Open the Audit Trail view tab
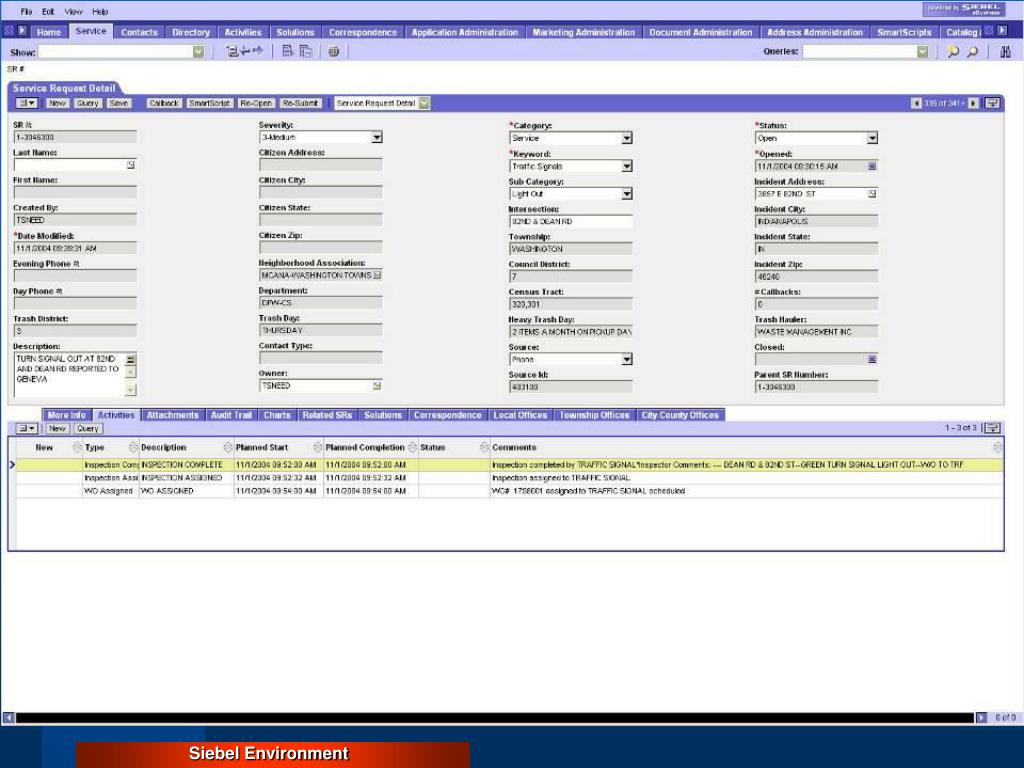Viewport: 1024px width, 768px height. pos(231,415)
